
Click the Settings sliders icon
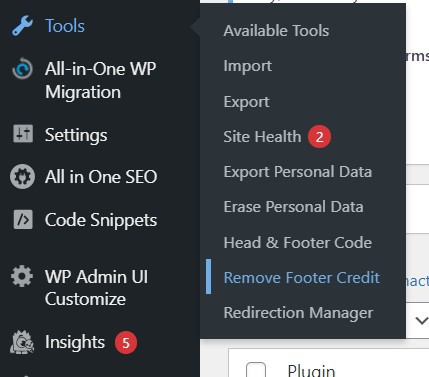tap(23, 134)
